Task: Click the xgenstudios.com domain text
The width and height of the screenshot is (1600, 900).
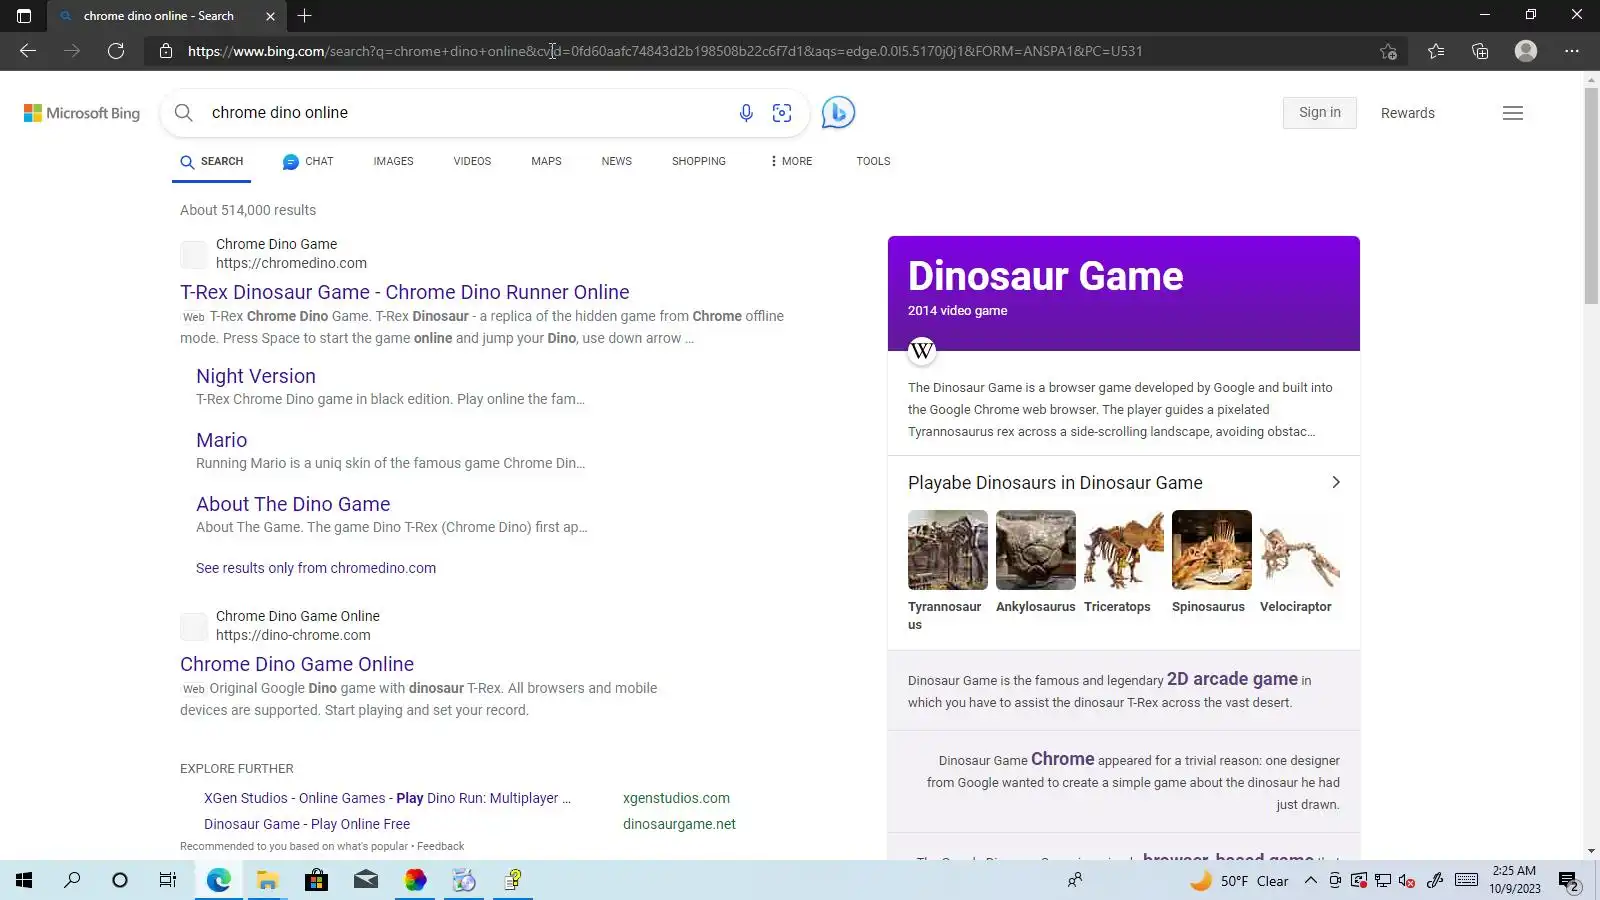Action: click(x=676, y=798)
